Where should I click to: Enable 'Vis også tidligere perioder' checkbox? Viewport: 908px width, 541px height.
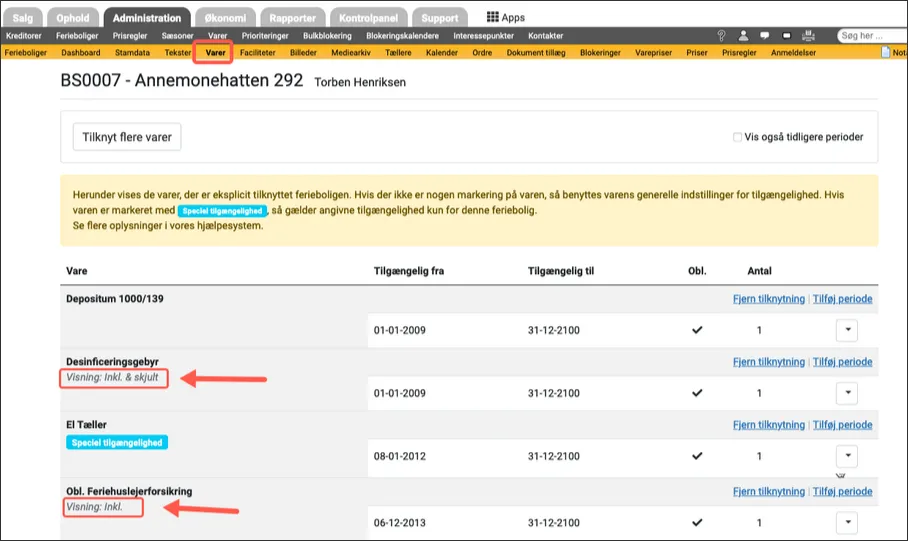click(737, 138)
